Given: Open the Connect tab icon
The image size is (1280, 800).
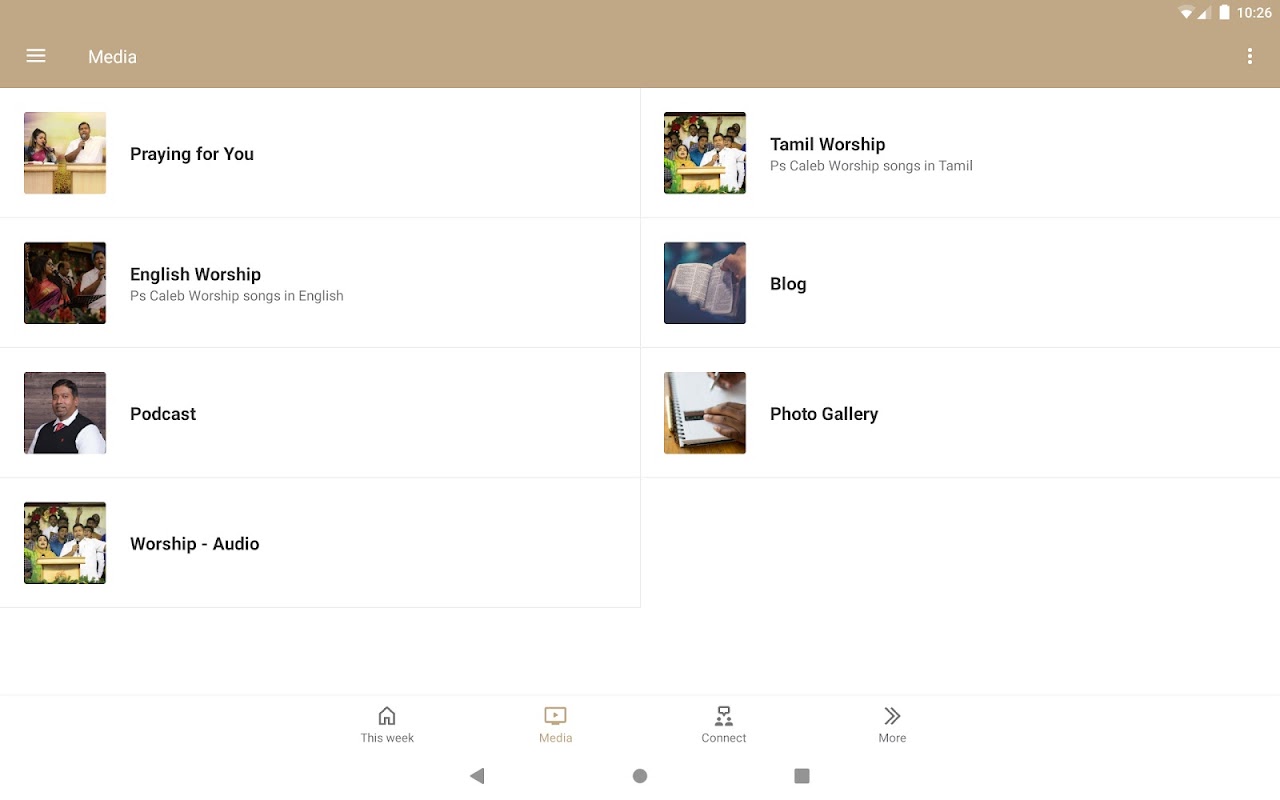Looking at the screenshot, I should [724, 716].
